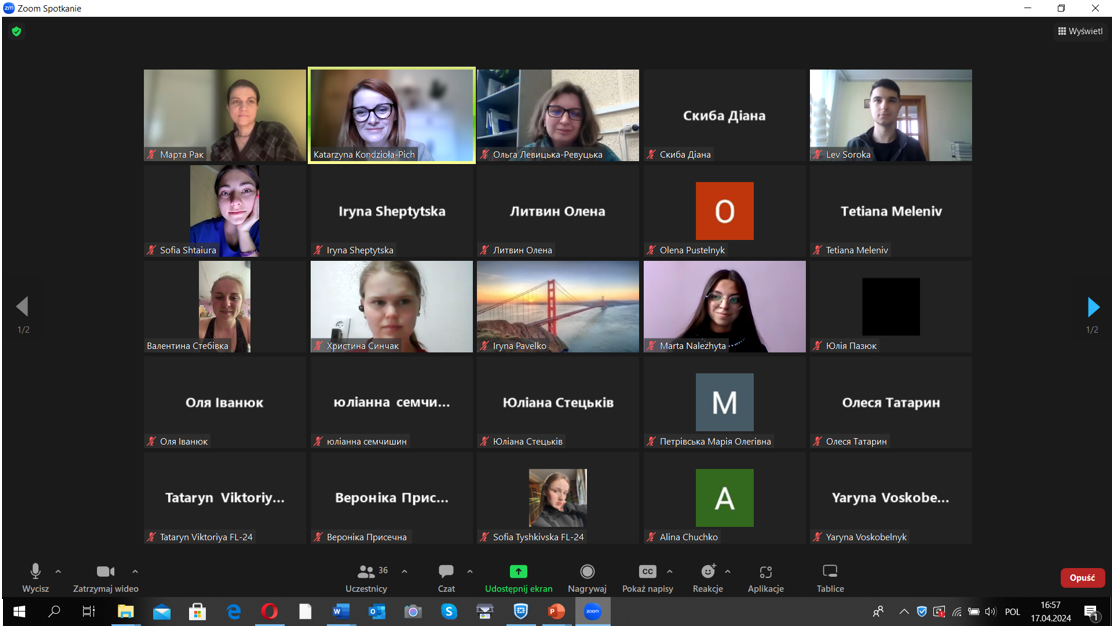Image resolution: width=1112 pixels, height=627 pixels.
Task: Select Lev Soroka video tile
Action: (x=891, y=115)
